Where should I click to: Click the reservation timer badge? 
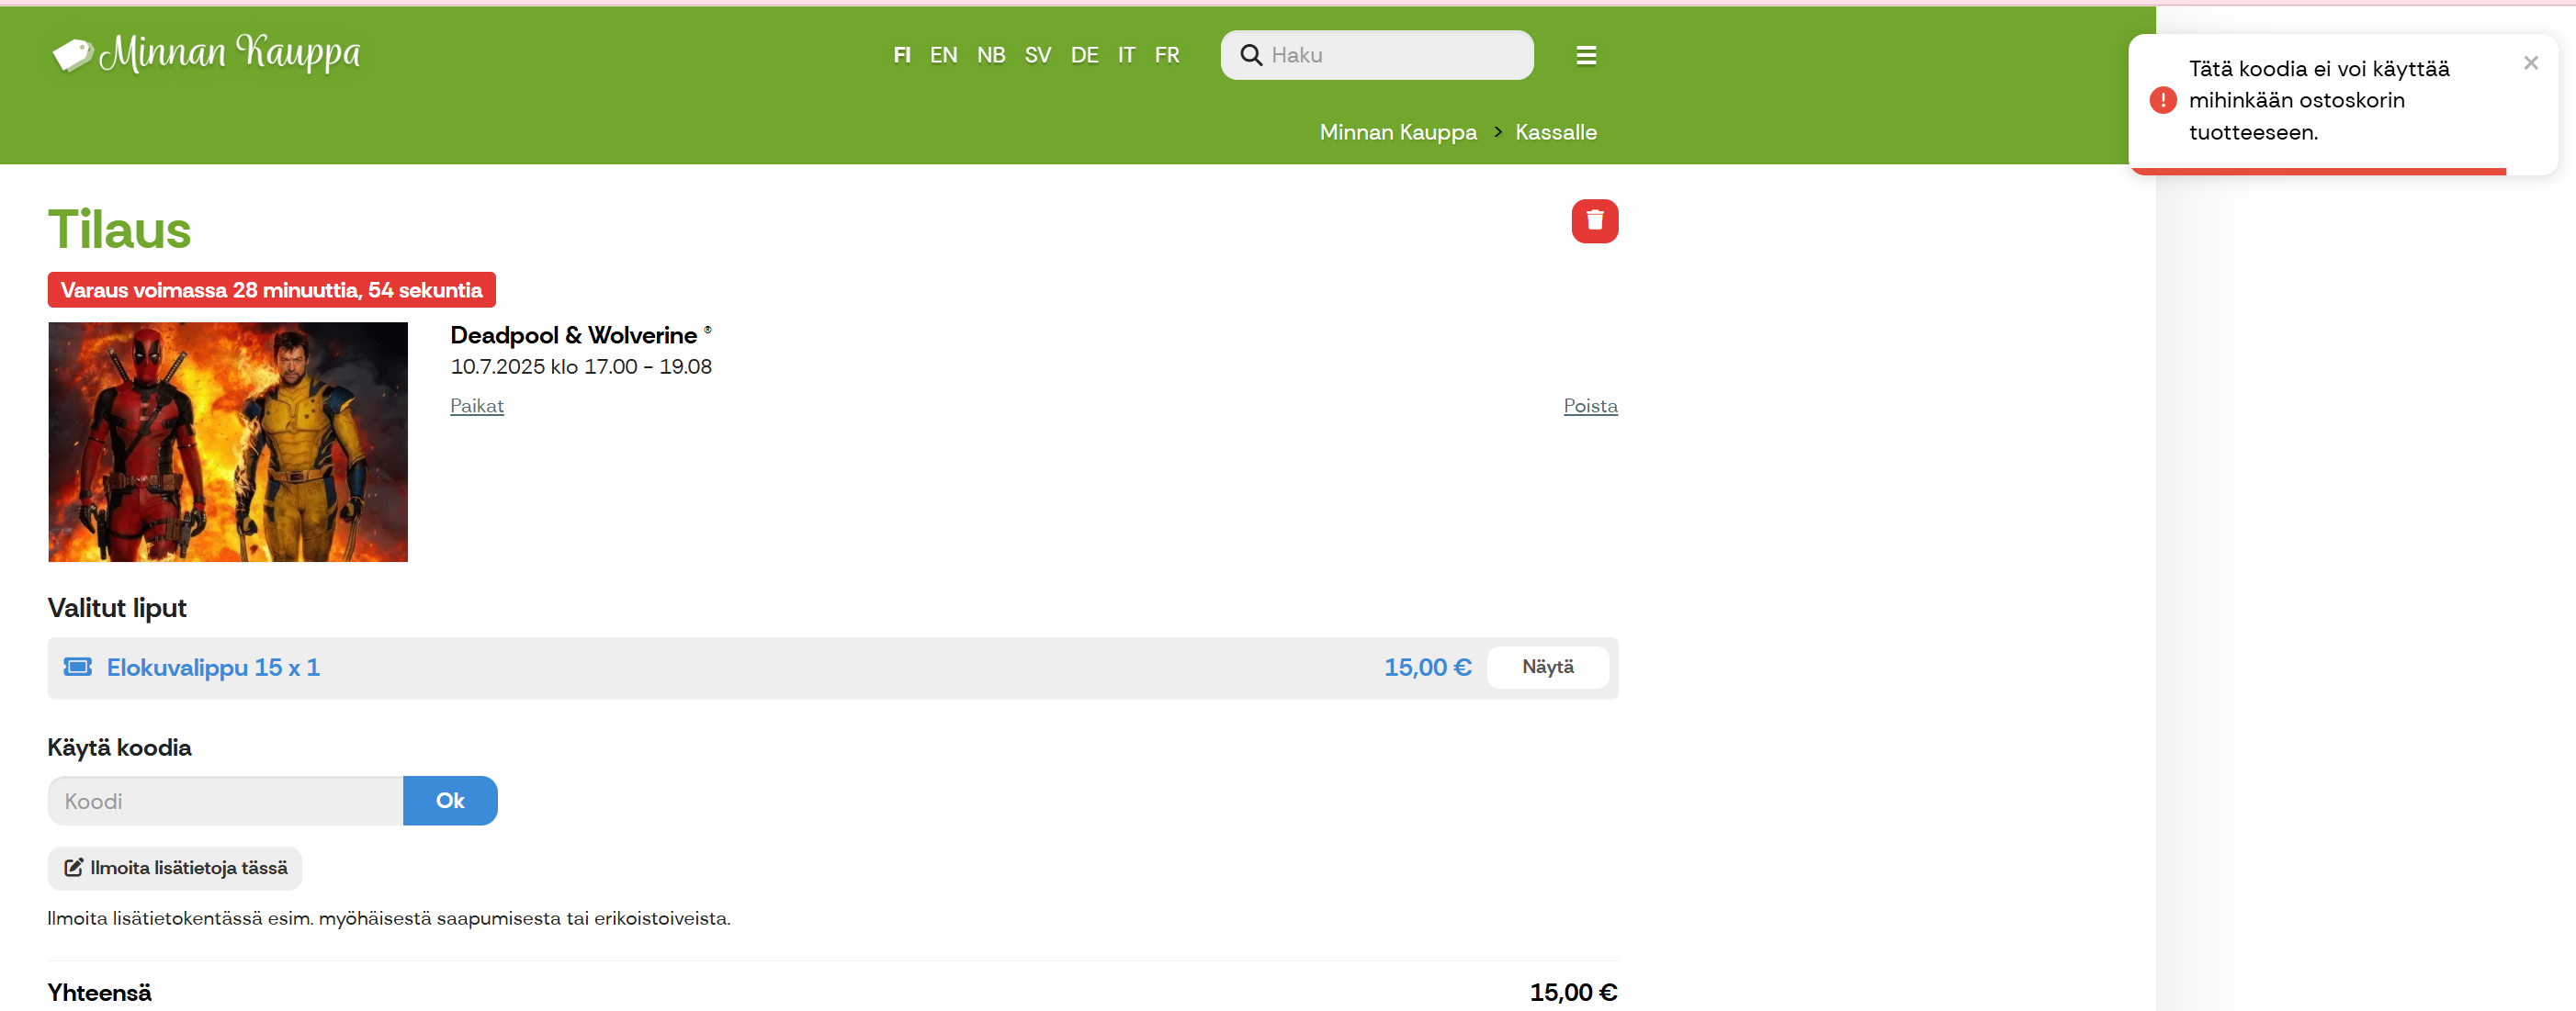pos(271,290)
